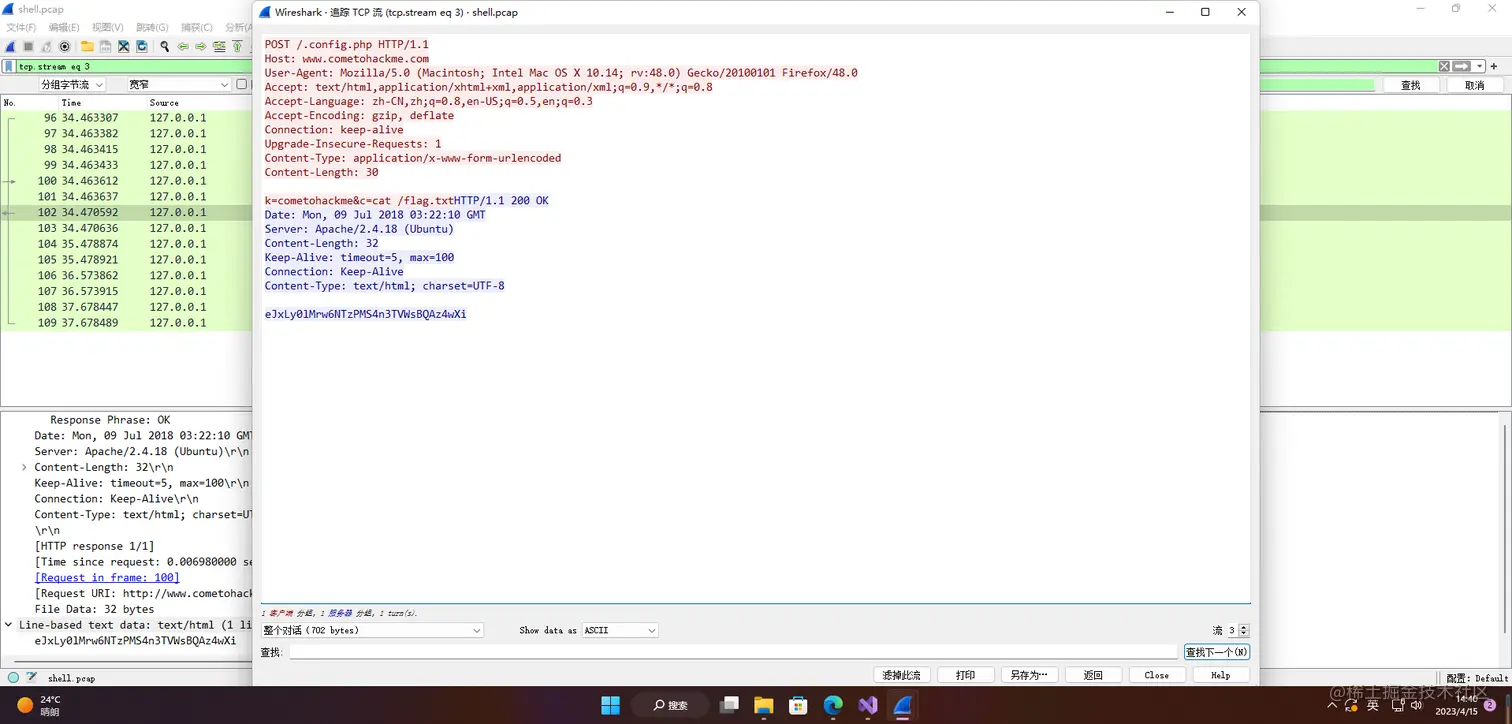Open File Explorer from taskbar
The image size is (1512, 724).
coord(763,705)
